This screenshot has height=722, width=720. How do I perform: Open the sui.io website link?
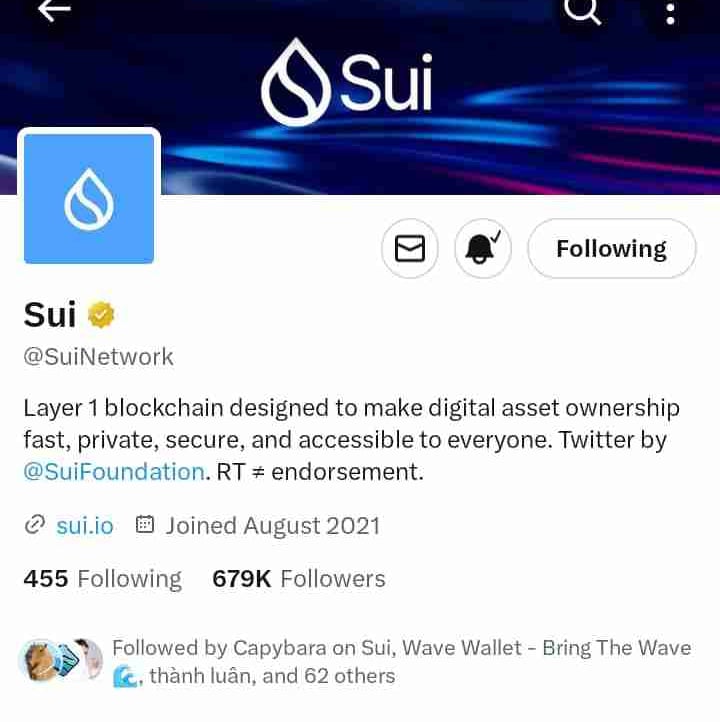point(85,526)
